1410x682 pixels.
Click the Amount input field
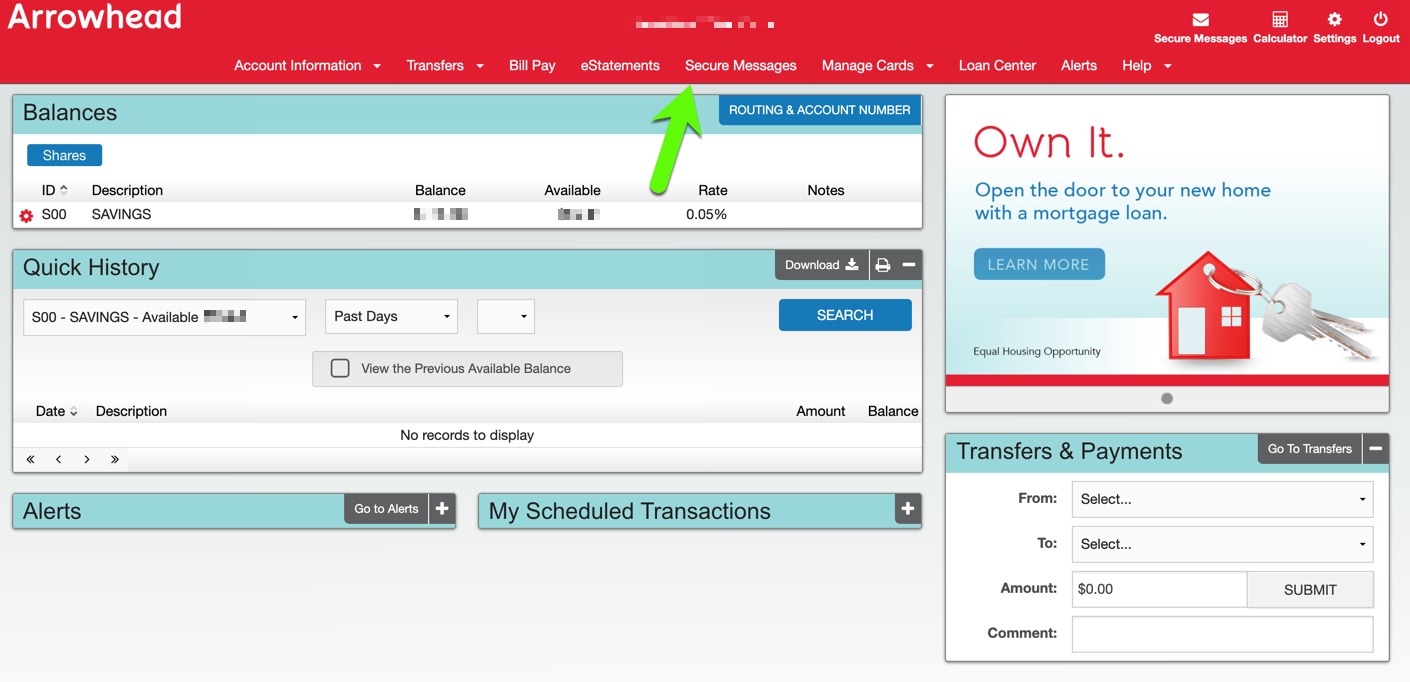(1158, 589)
